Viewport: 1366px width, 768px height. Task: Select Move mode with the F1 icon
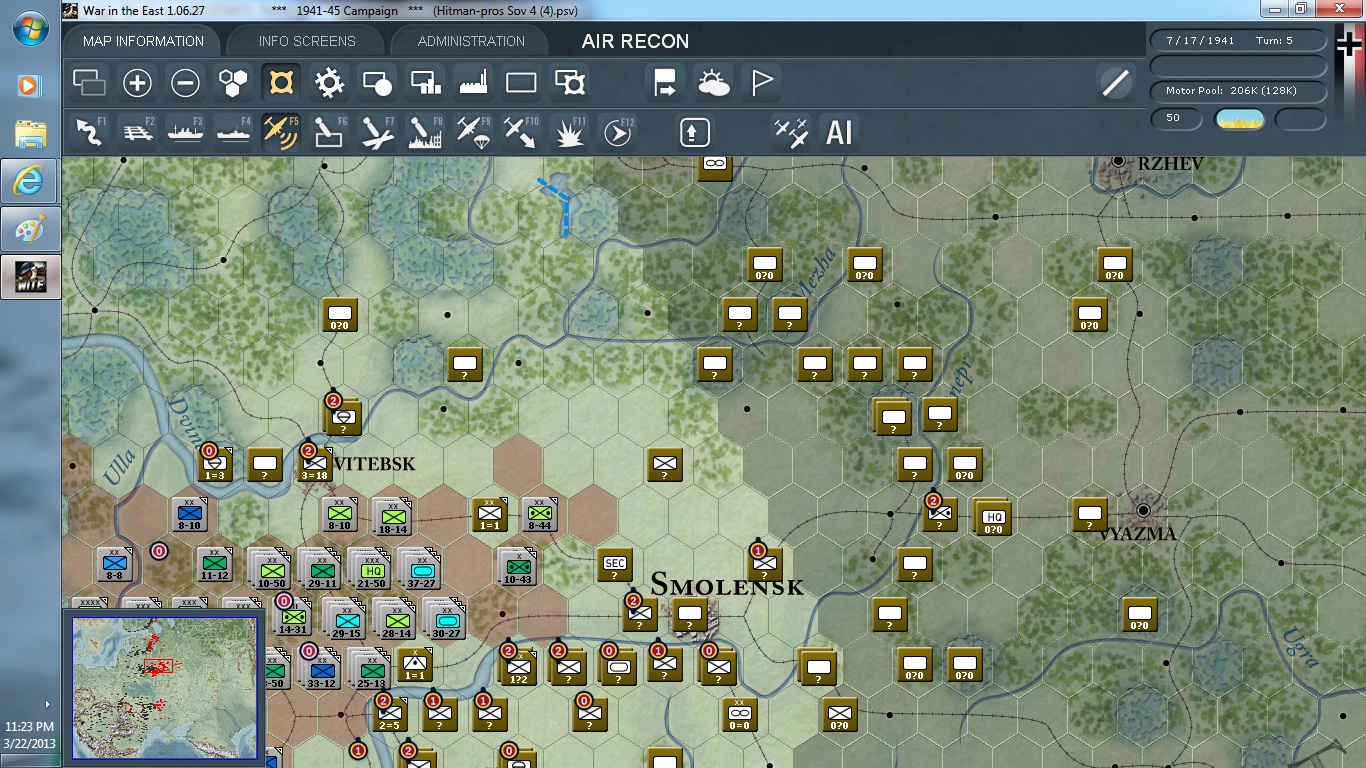90,132
